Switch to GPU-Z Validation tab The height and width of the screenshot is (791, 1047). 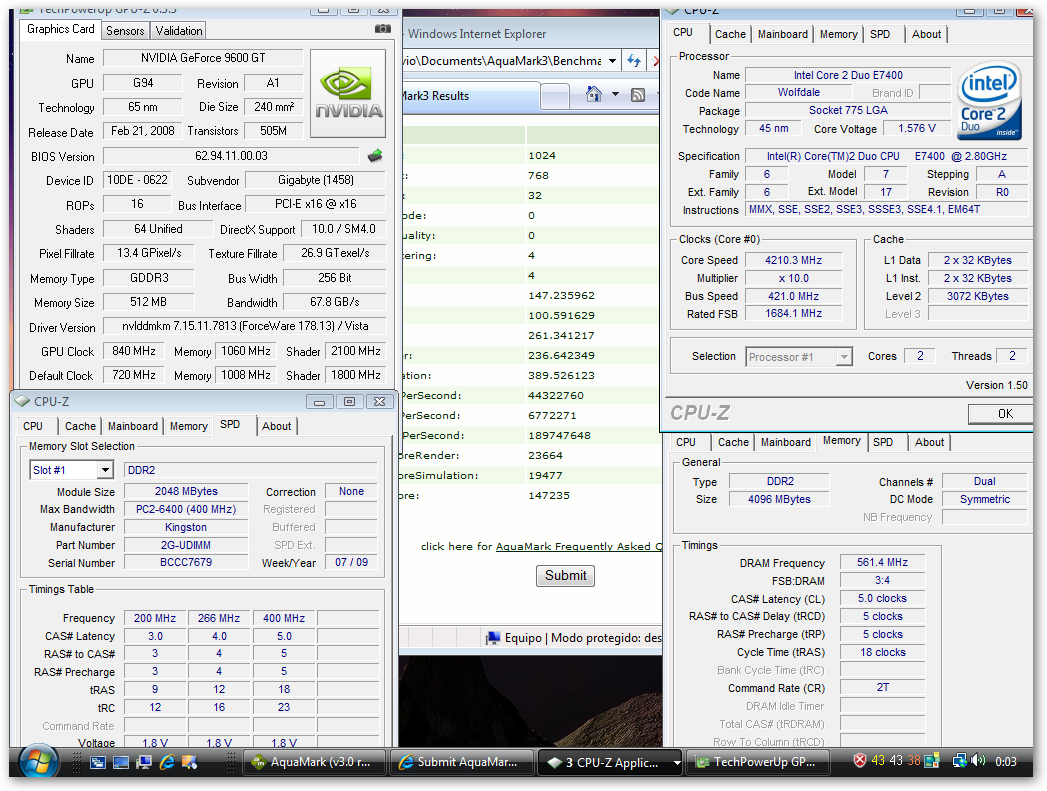pos(179,31)
